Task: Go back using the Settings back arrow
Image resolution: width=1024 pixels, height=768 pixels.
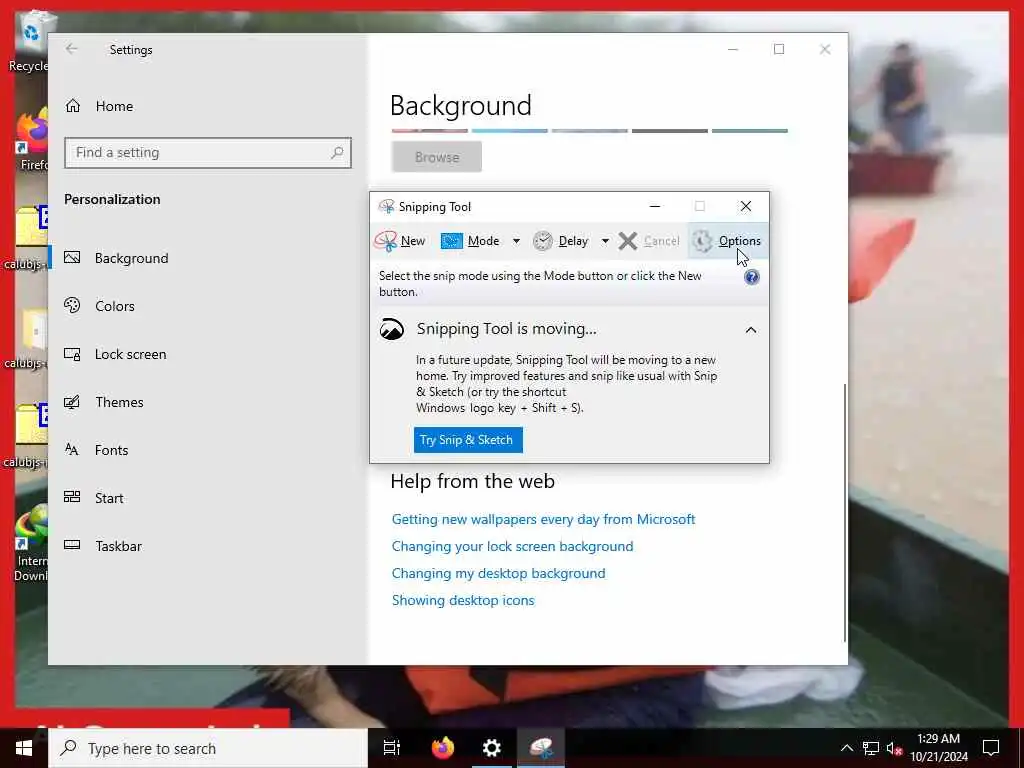Action: 72,49
